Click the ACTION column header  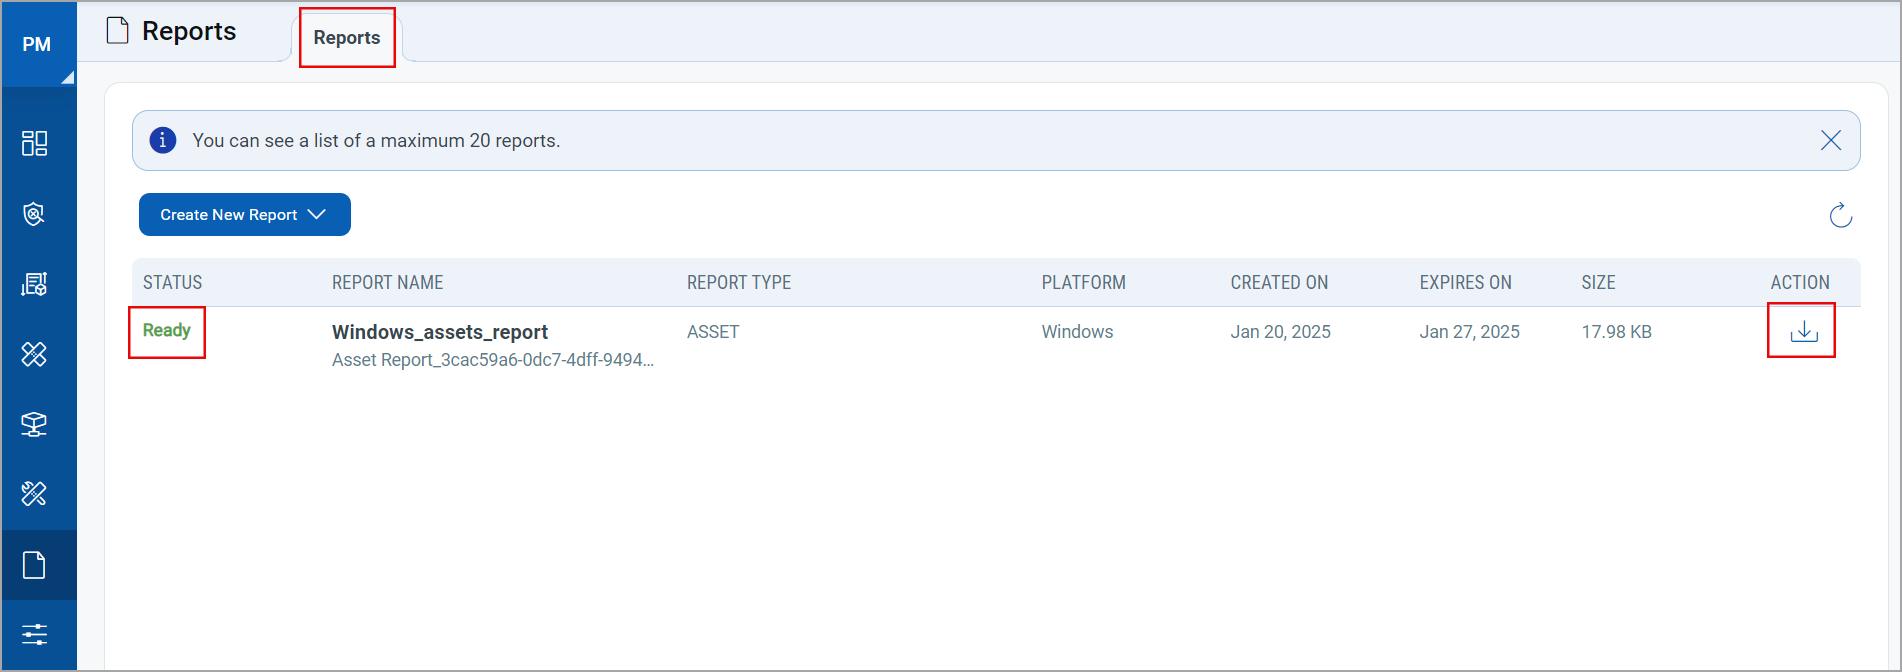pos(1801,283)
